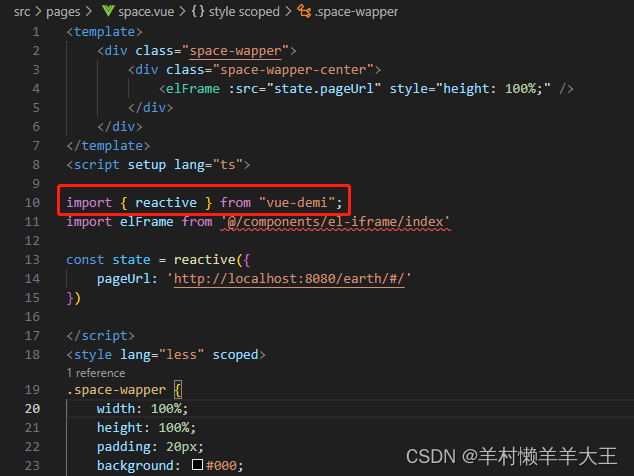
Task: Click the "vue-demi" module string
Action: (297, 203)
